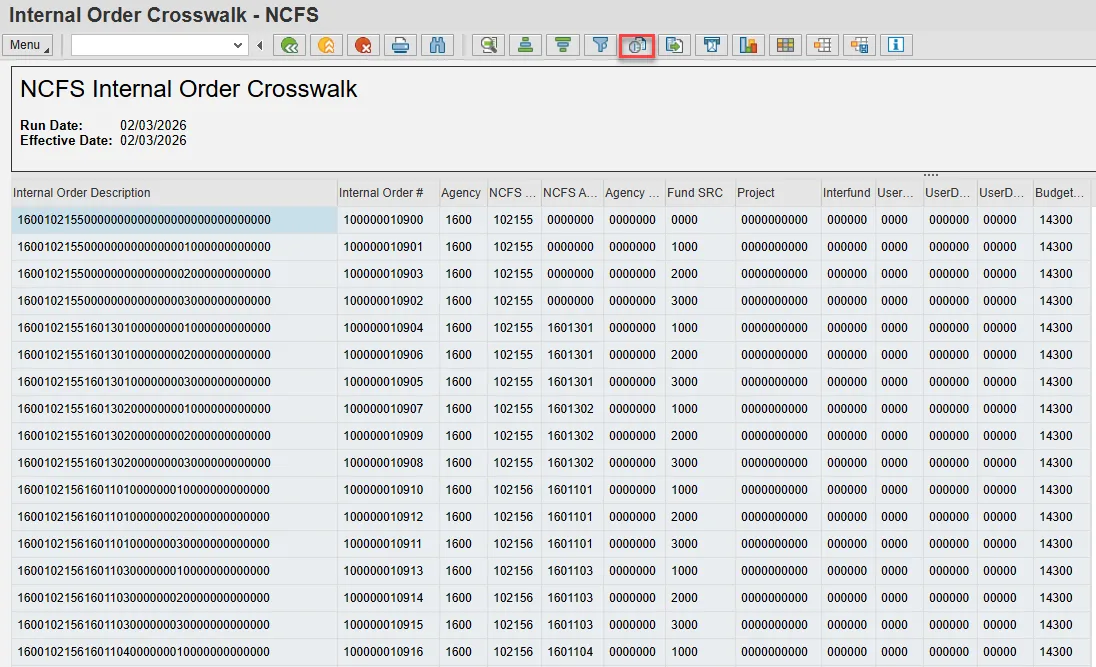This screenshot has width=1096, height=667.
Task: Sort ascending using toolbar icon
Action: coord(526,45)
